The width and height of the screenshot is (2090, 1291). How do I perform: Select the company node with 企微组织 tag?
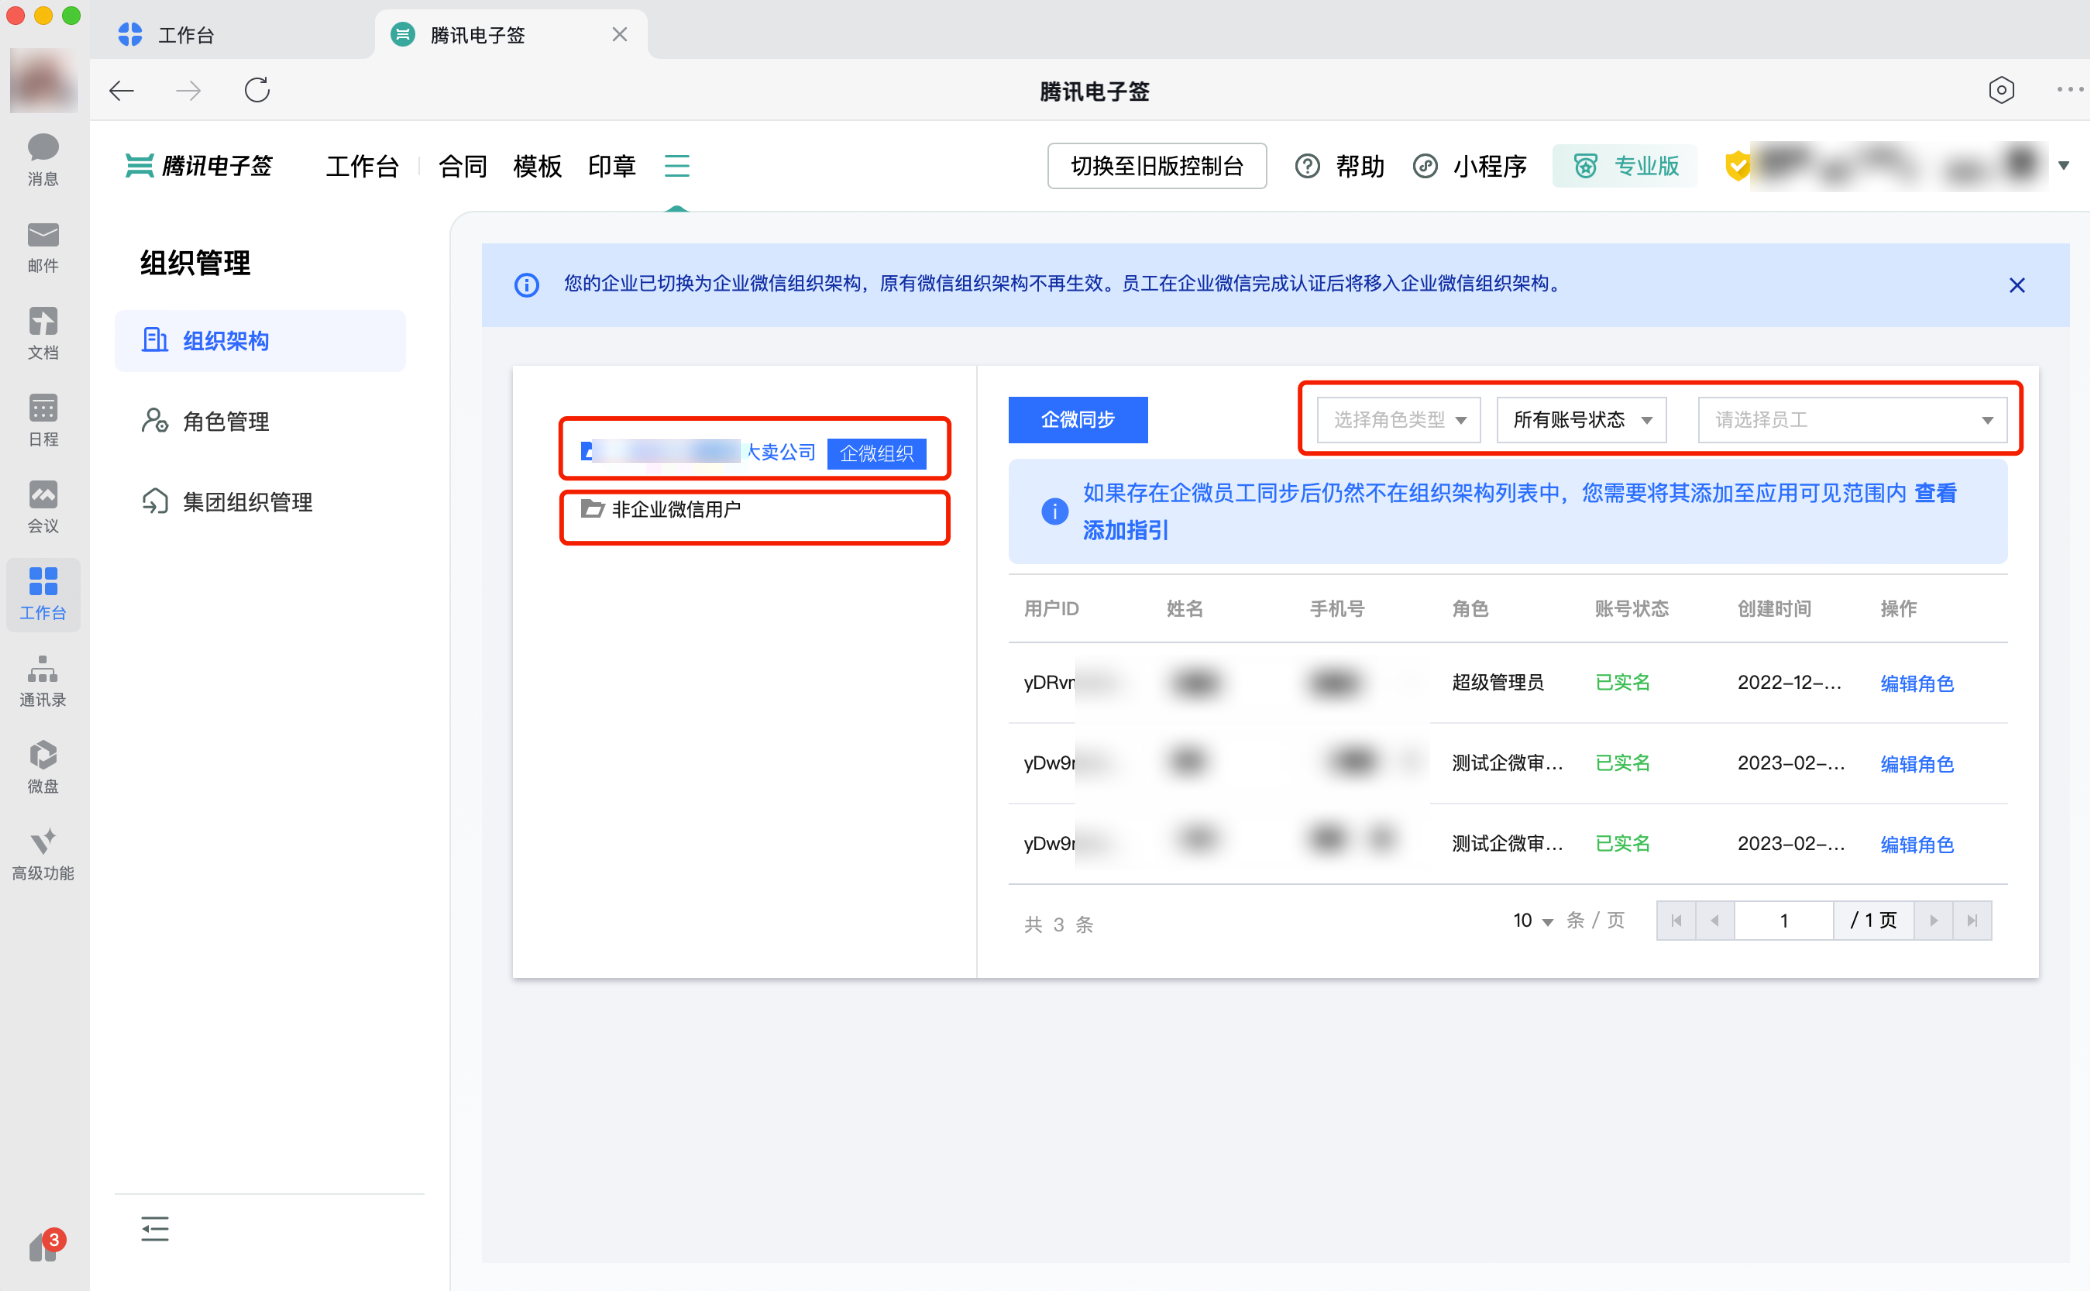754,452
